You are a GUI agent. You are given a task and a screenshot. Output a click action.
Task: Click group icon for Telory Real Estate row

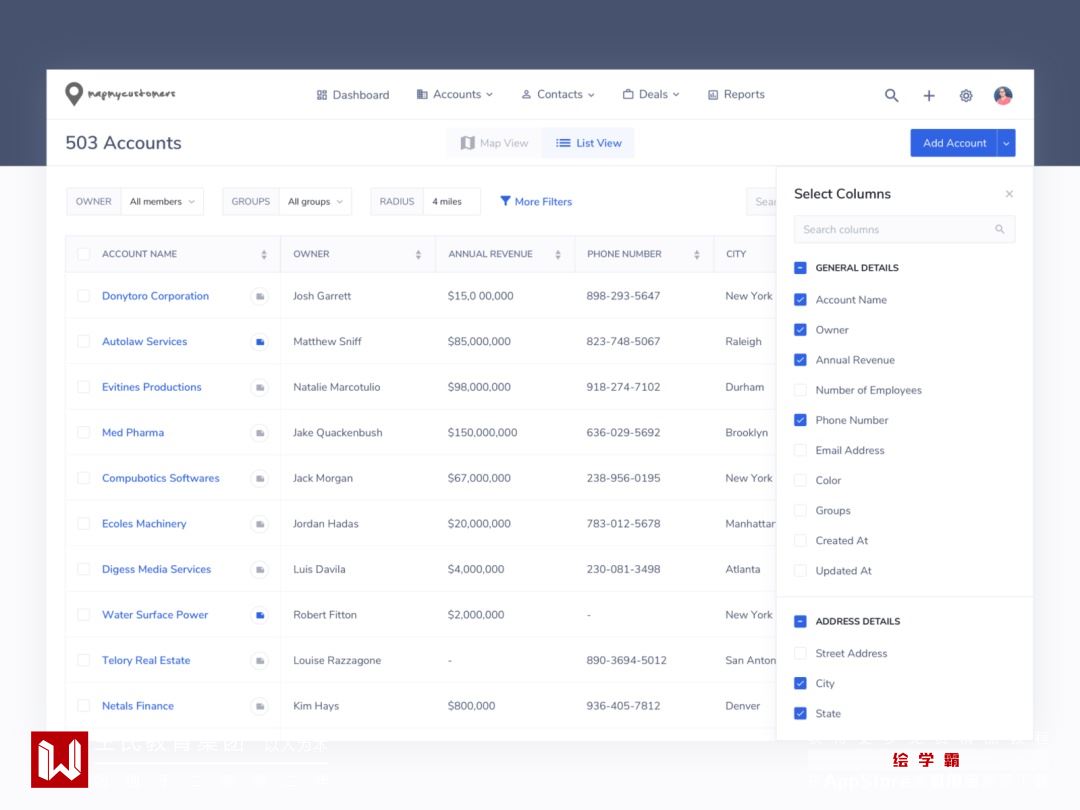click(260, 660)
